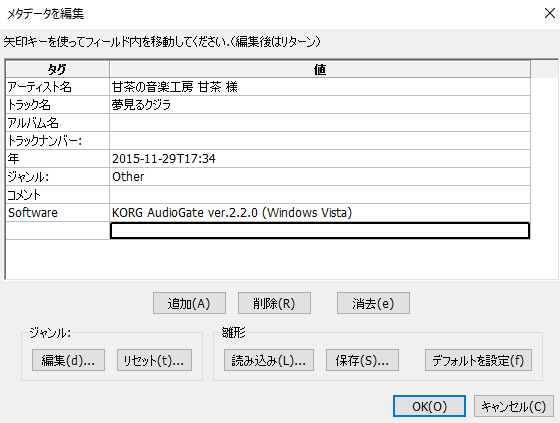560x423 pixels.
Task: Select genre value Other
Action: (x=320, y=176)
